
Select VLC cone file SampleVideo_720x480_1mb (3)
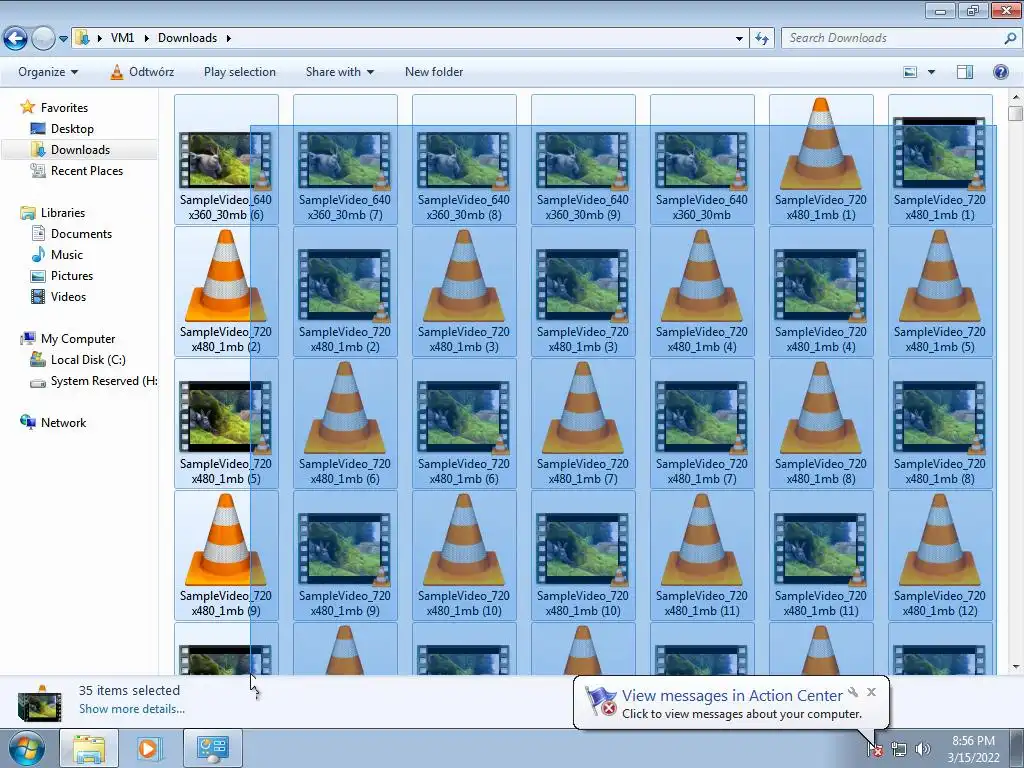tap(464, 291)
